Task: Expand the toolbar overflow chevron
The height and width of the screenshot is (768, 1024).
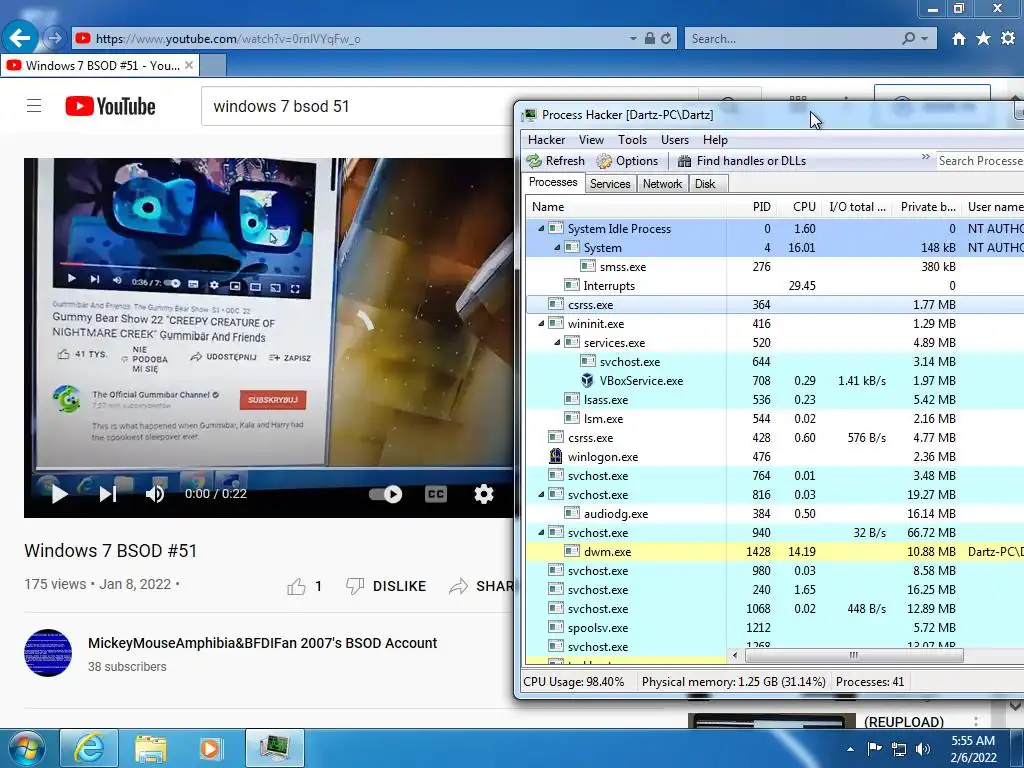Action: (925, 157)
